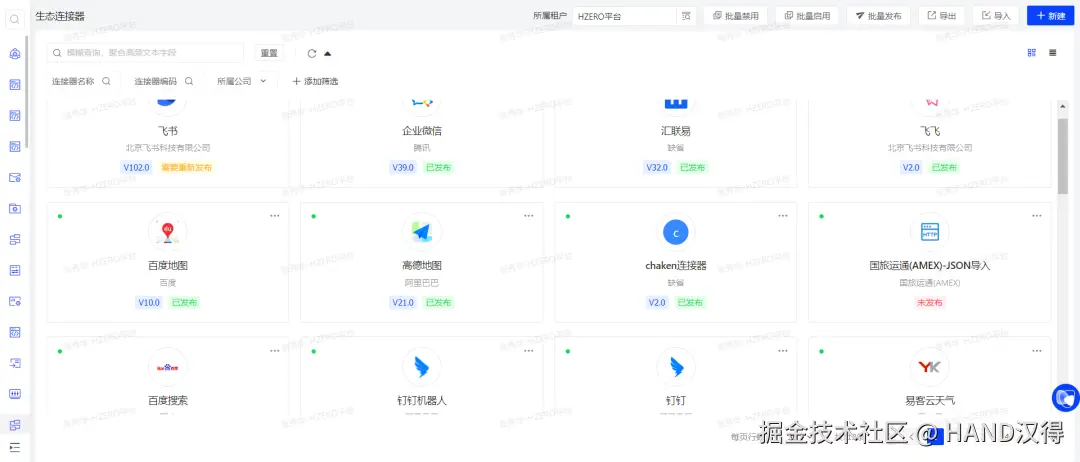Expand the sidebar with the bottom menu icon

(14, 448)
